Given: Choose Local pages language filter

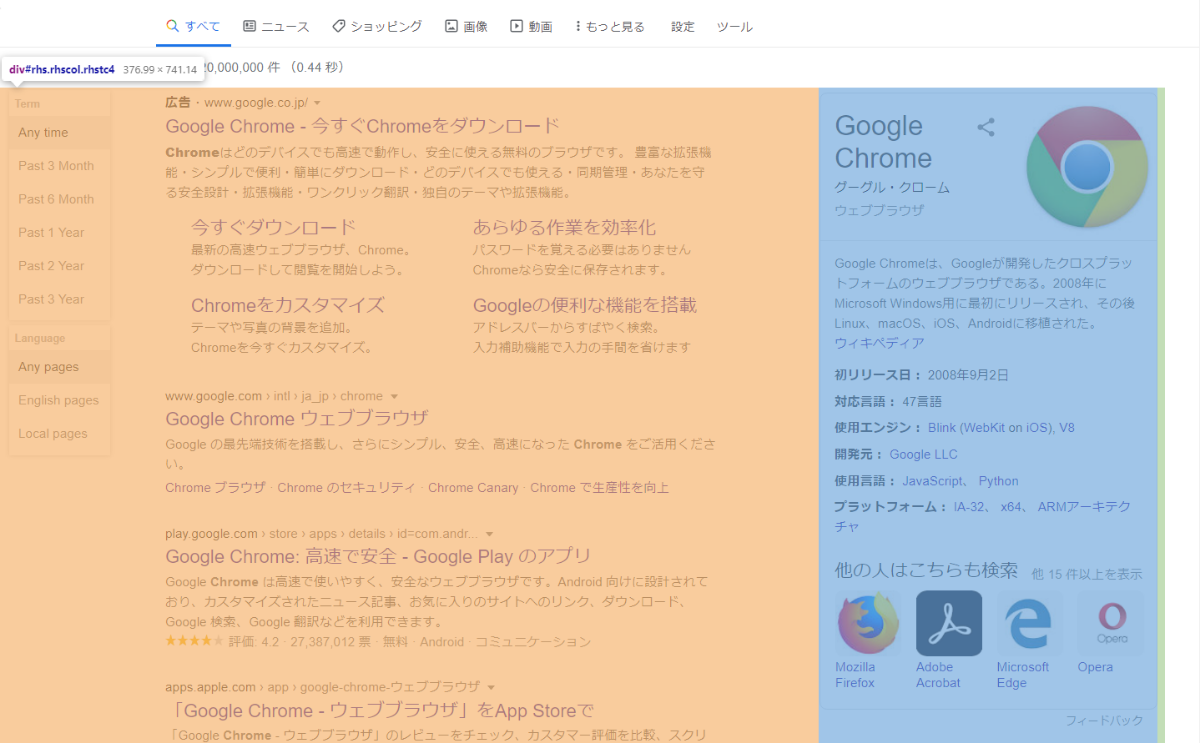Looking at the screenshot, I should pos(60,433).
